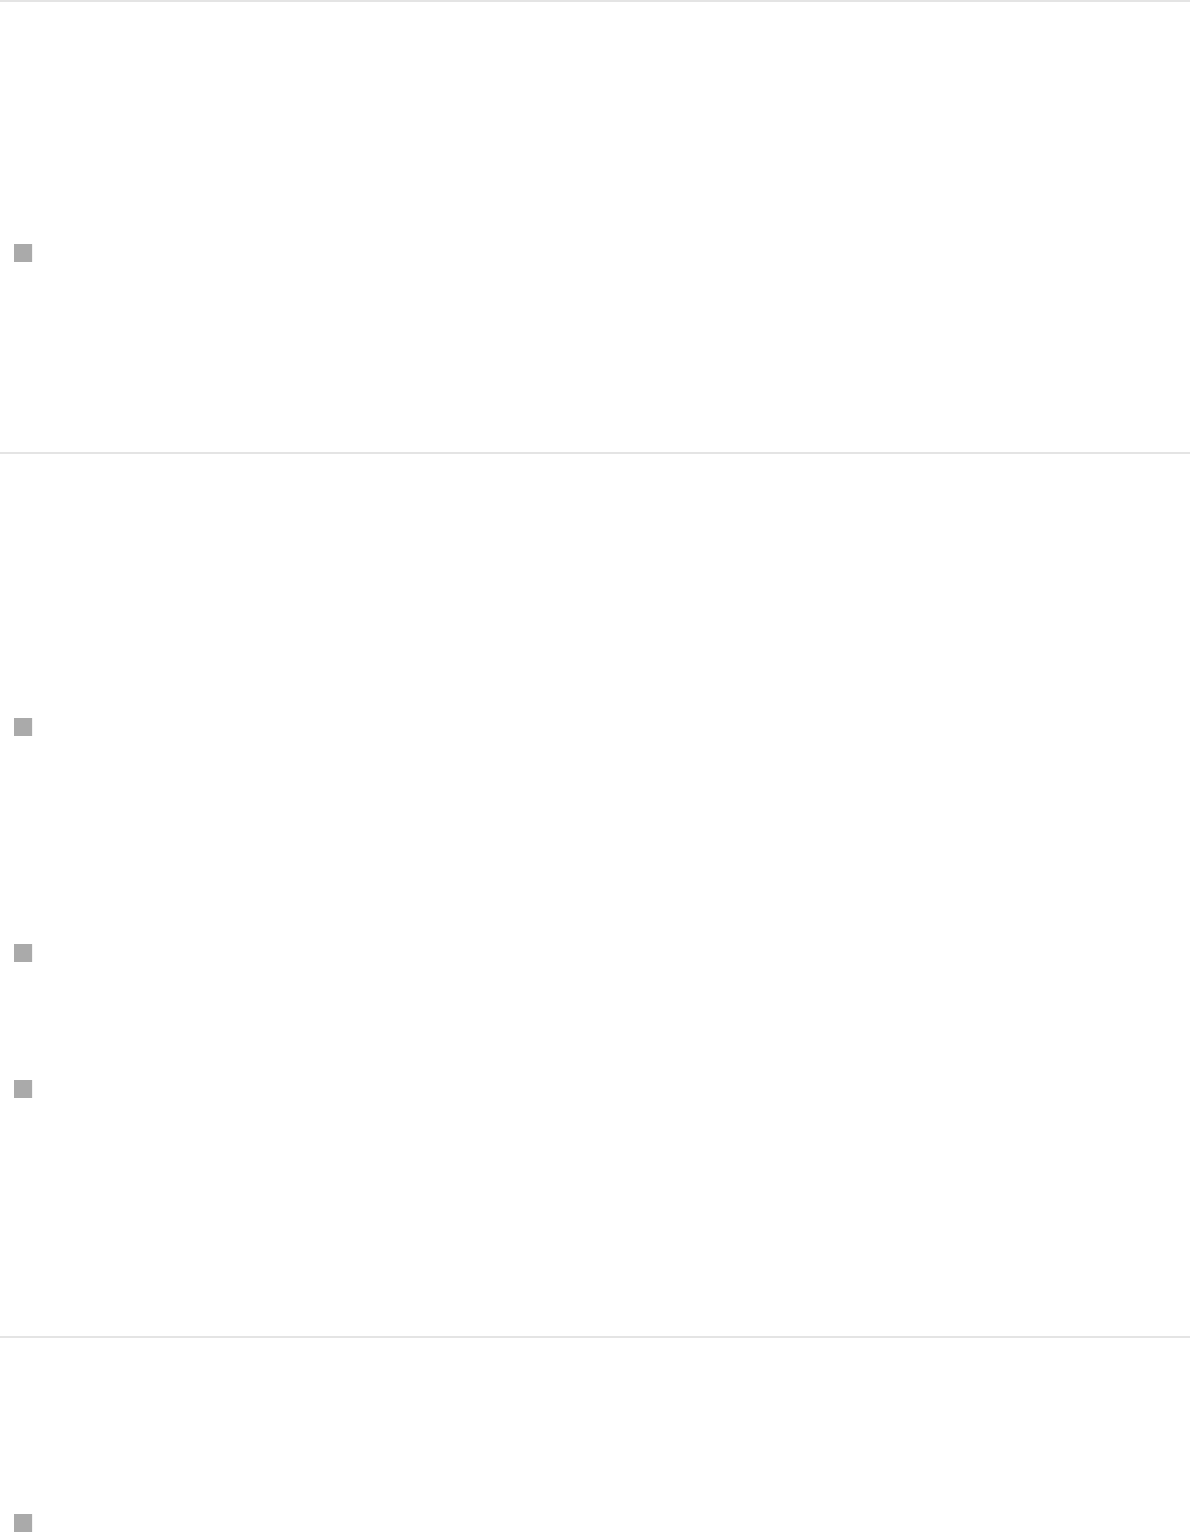Toggle the lowest gray square bullet on the page

click(23, 1523)
